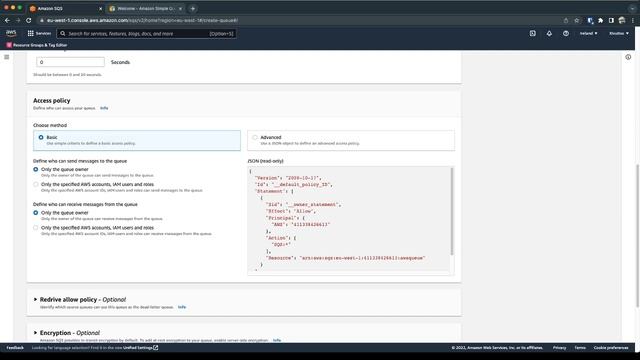Open the account name dropdown
Screen dimensions: 640x360
[619, 33]
